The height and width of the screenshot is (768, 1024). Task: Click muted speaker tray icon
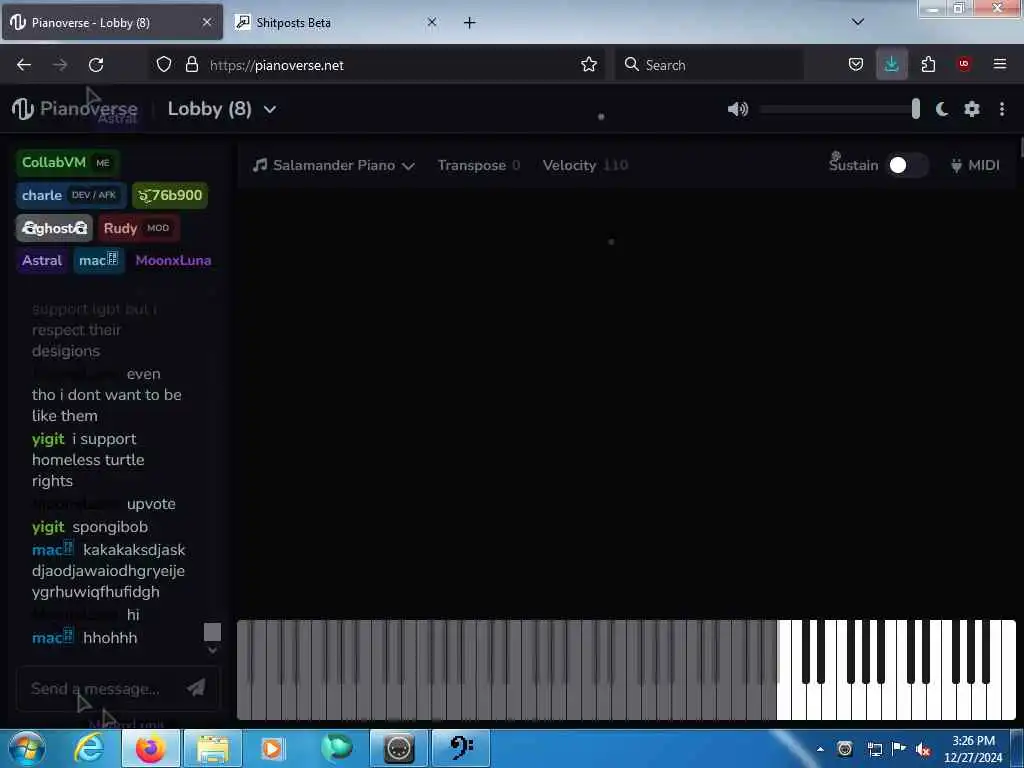point(923,749)
